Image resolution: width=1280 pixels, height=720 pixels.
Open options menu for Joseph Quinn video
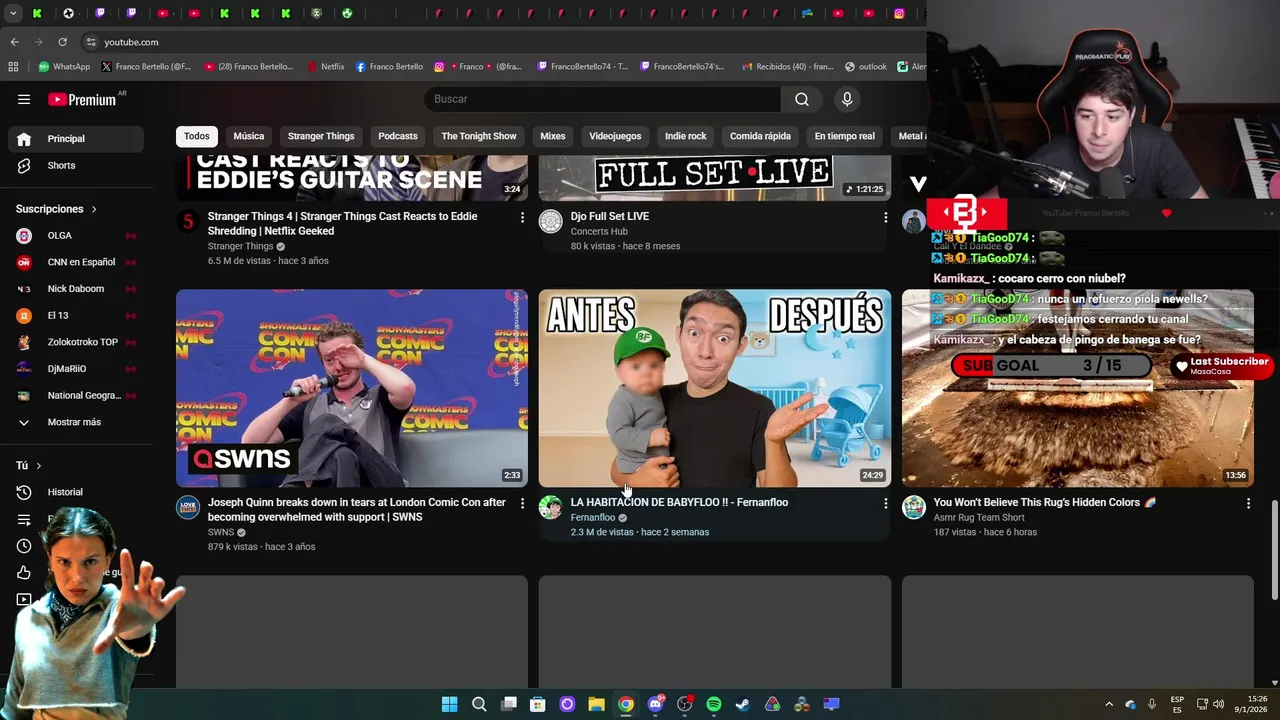[522, 503]
